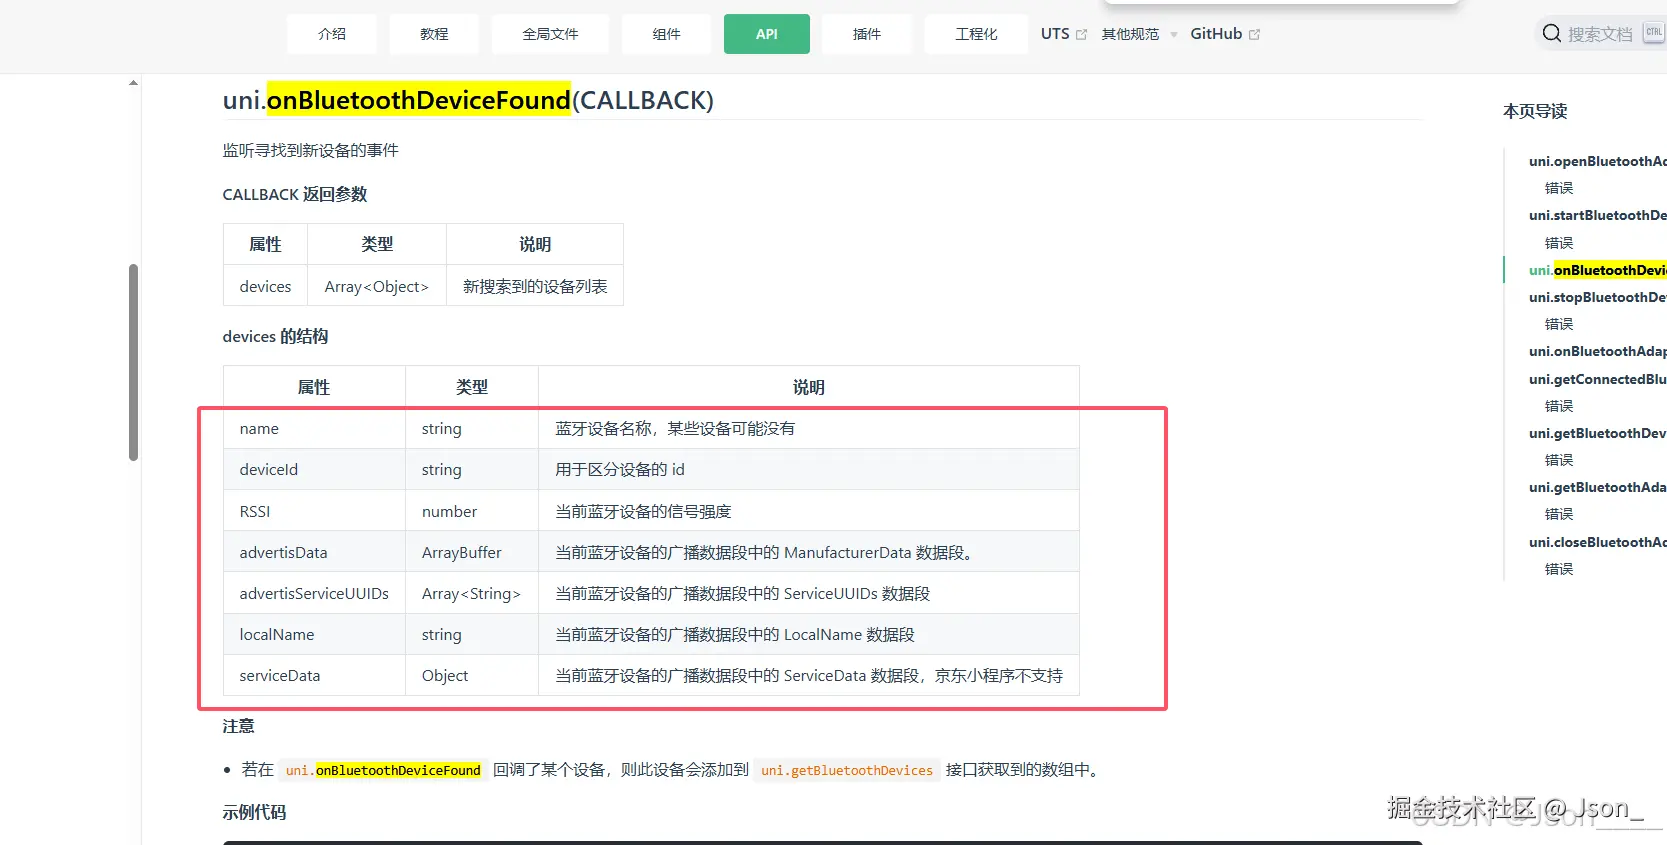Click the Array<Object> type cell
Image resolution: width=1667 pixels, height=845 pixels.
pyautogui.click(x=377, y=286)
